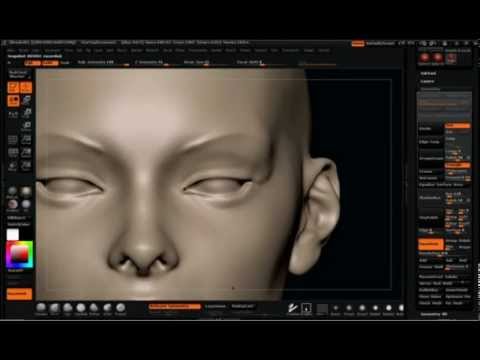
Task: Adjust the Rgb Intensity slider
Action: (103, 63)
